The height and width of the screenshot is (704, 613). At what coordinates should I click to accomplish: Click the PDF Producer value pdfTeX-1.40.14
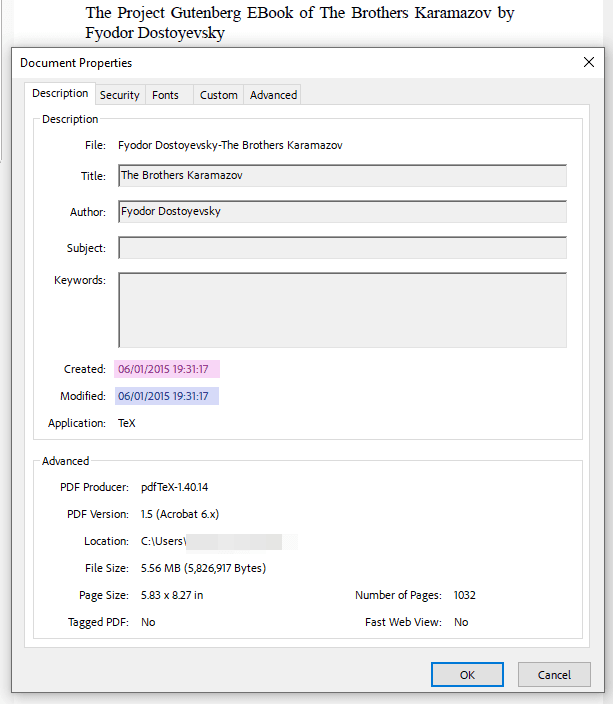tap(175, 487)
